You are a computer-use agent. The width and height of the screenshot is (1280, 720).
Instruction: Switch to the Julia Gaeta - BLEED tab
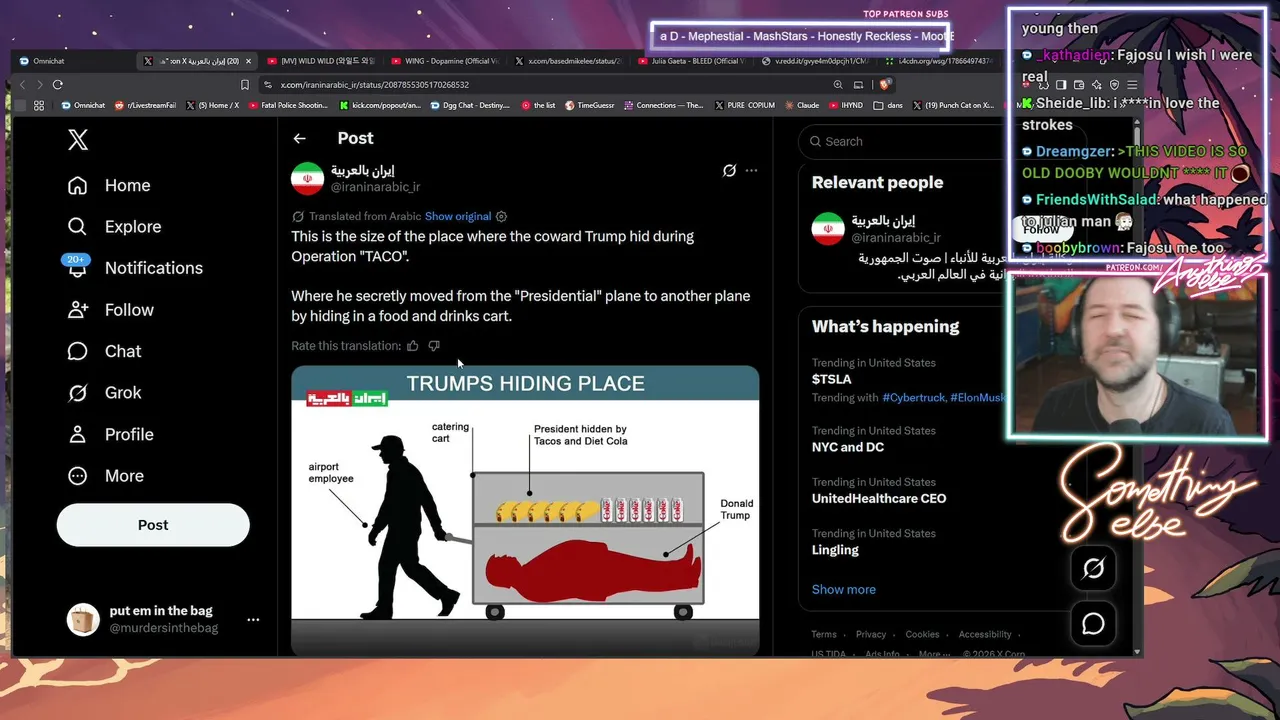692,61
